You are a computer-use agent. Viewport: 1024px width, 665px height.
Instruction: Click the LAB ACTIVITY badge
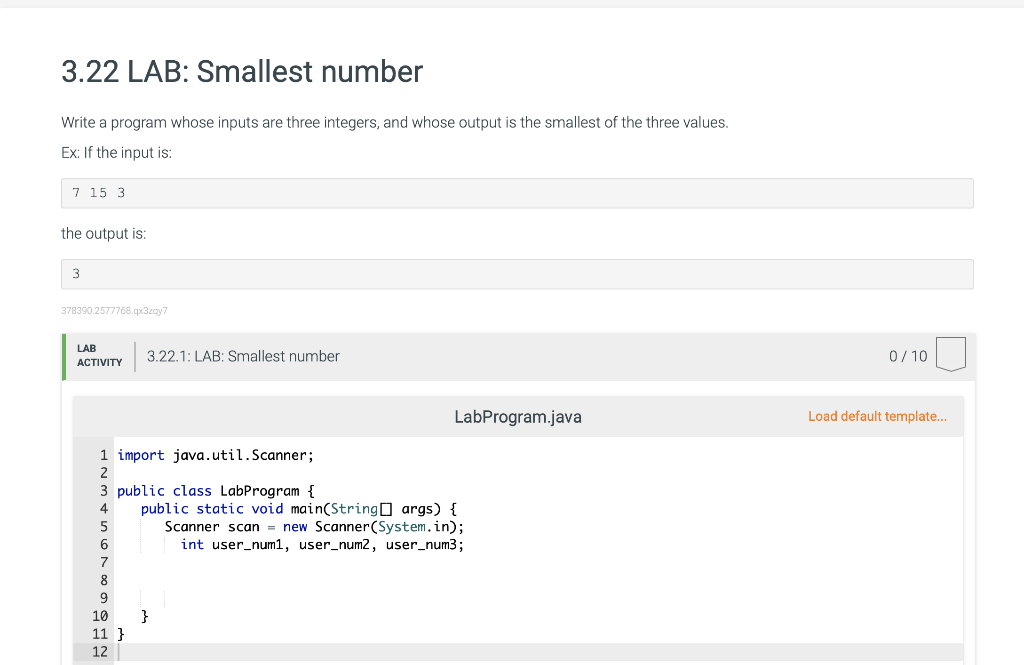(x=99, y=356)
